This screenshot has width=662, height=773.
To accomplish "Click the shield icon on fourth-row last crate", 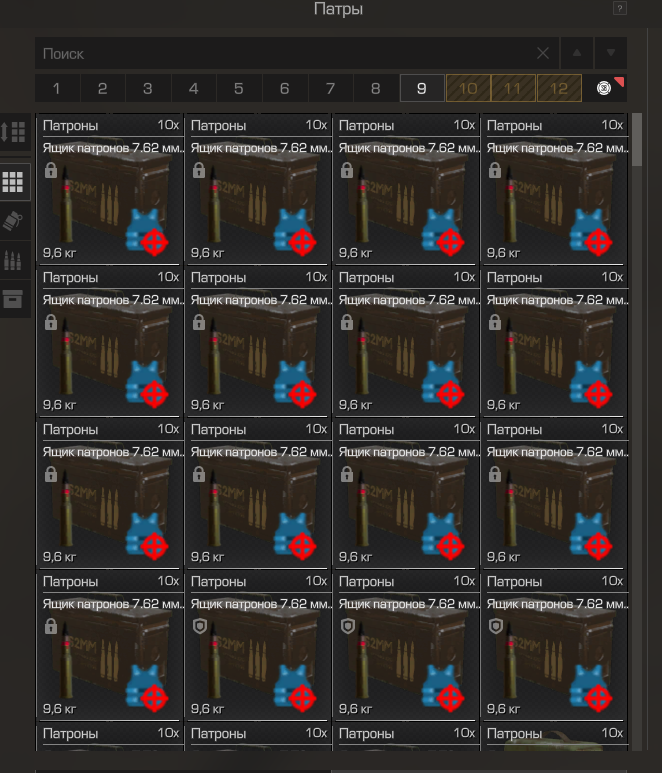I will pyautogui.click(x=496, y=626).
